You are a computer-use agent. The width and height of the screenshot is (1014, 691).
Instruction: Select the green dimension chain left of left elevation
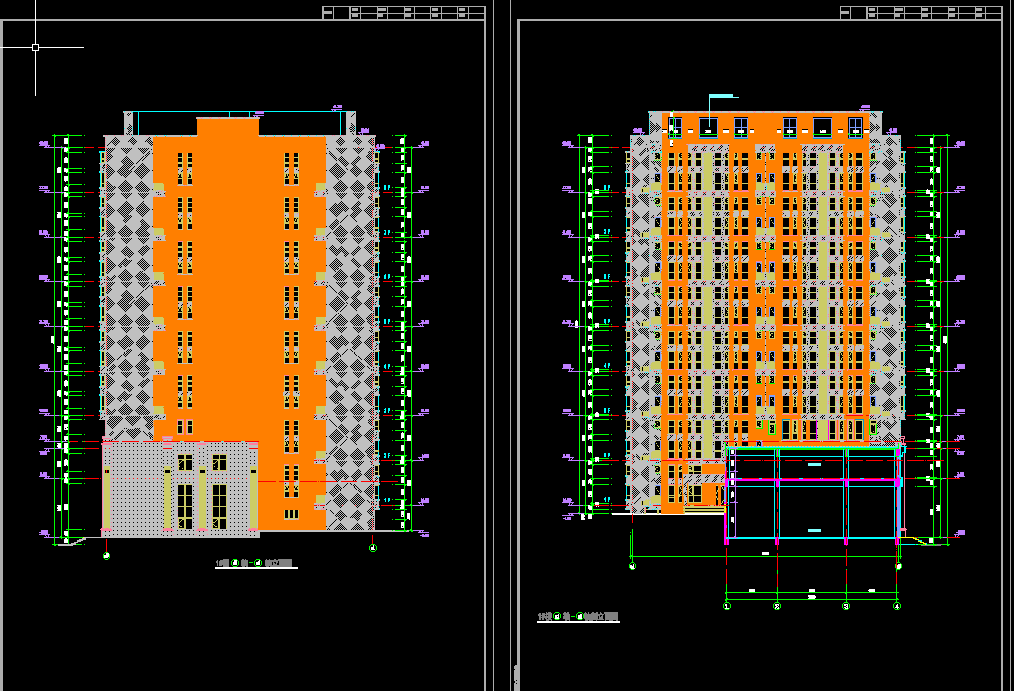(66, 330)
